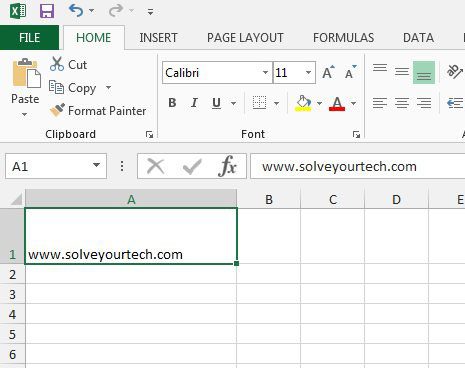Open the PAGE LAYOUT tab
The image size is (465, 368).
click(x=245, y=38)
